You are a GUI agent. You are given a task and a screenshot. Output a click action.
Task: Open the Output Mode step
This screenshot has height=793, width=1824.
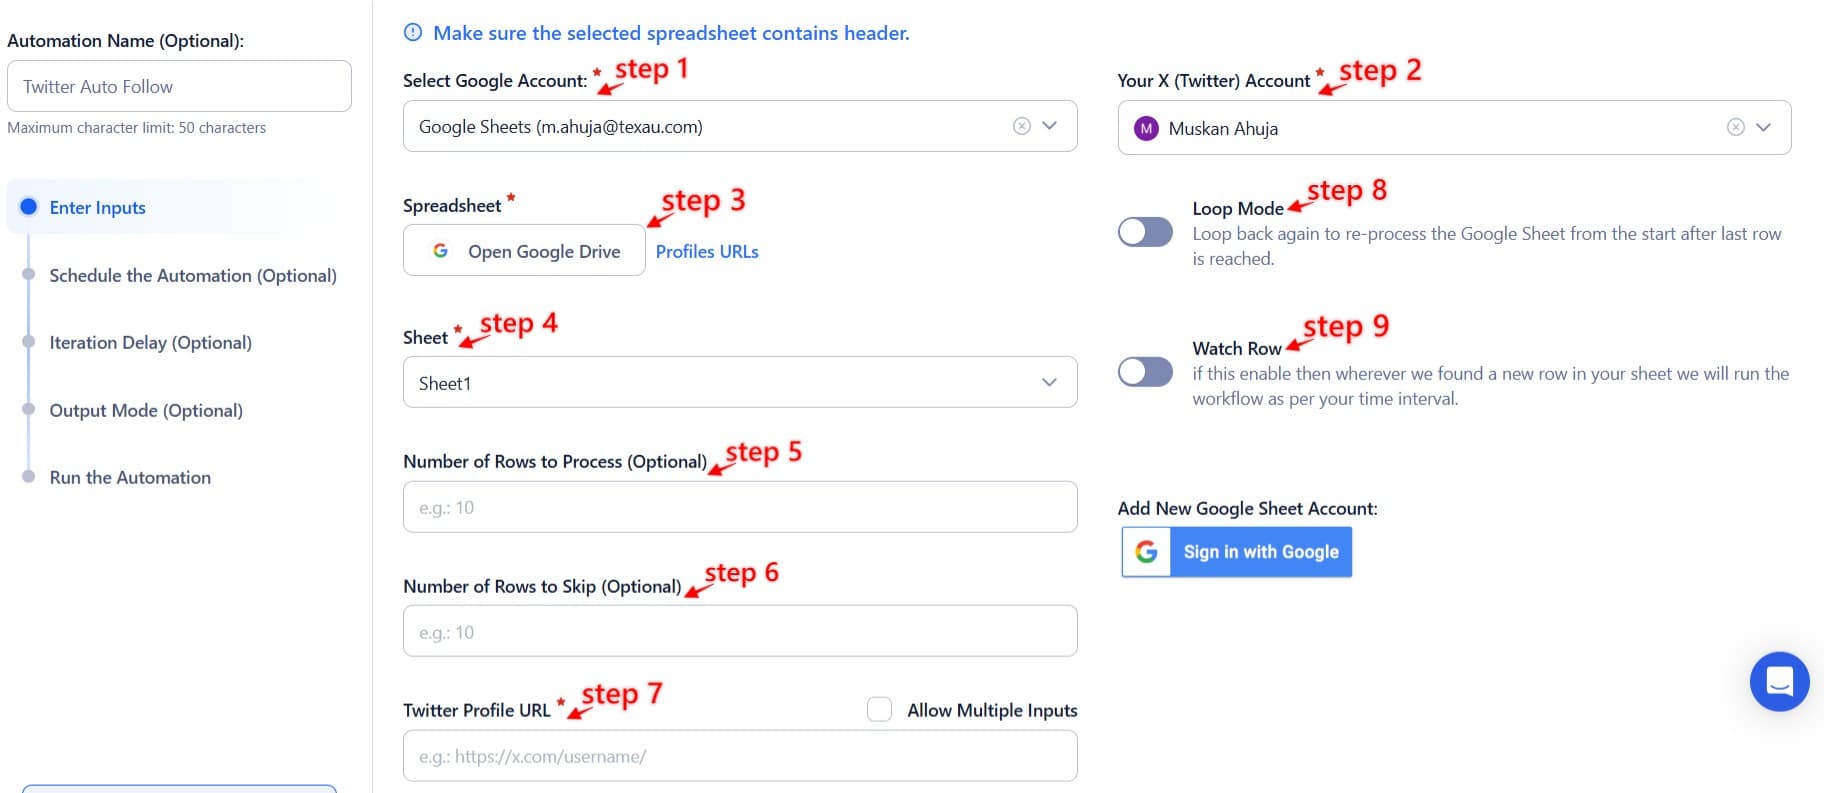[x=146, y=410]
